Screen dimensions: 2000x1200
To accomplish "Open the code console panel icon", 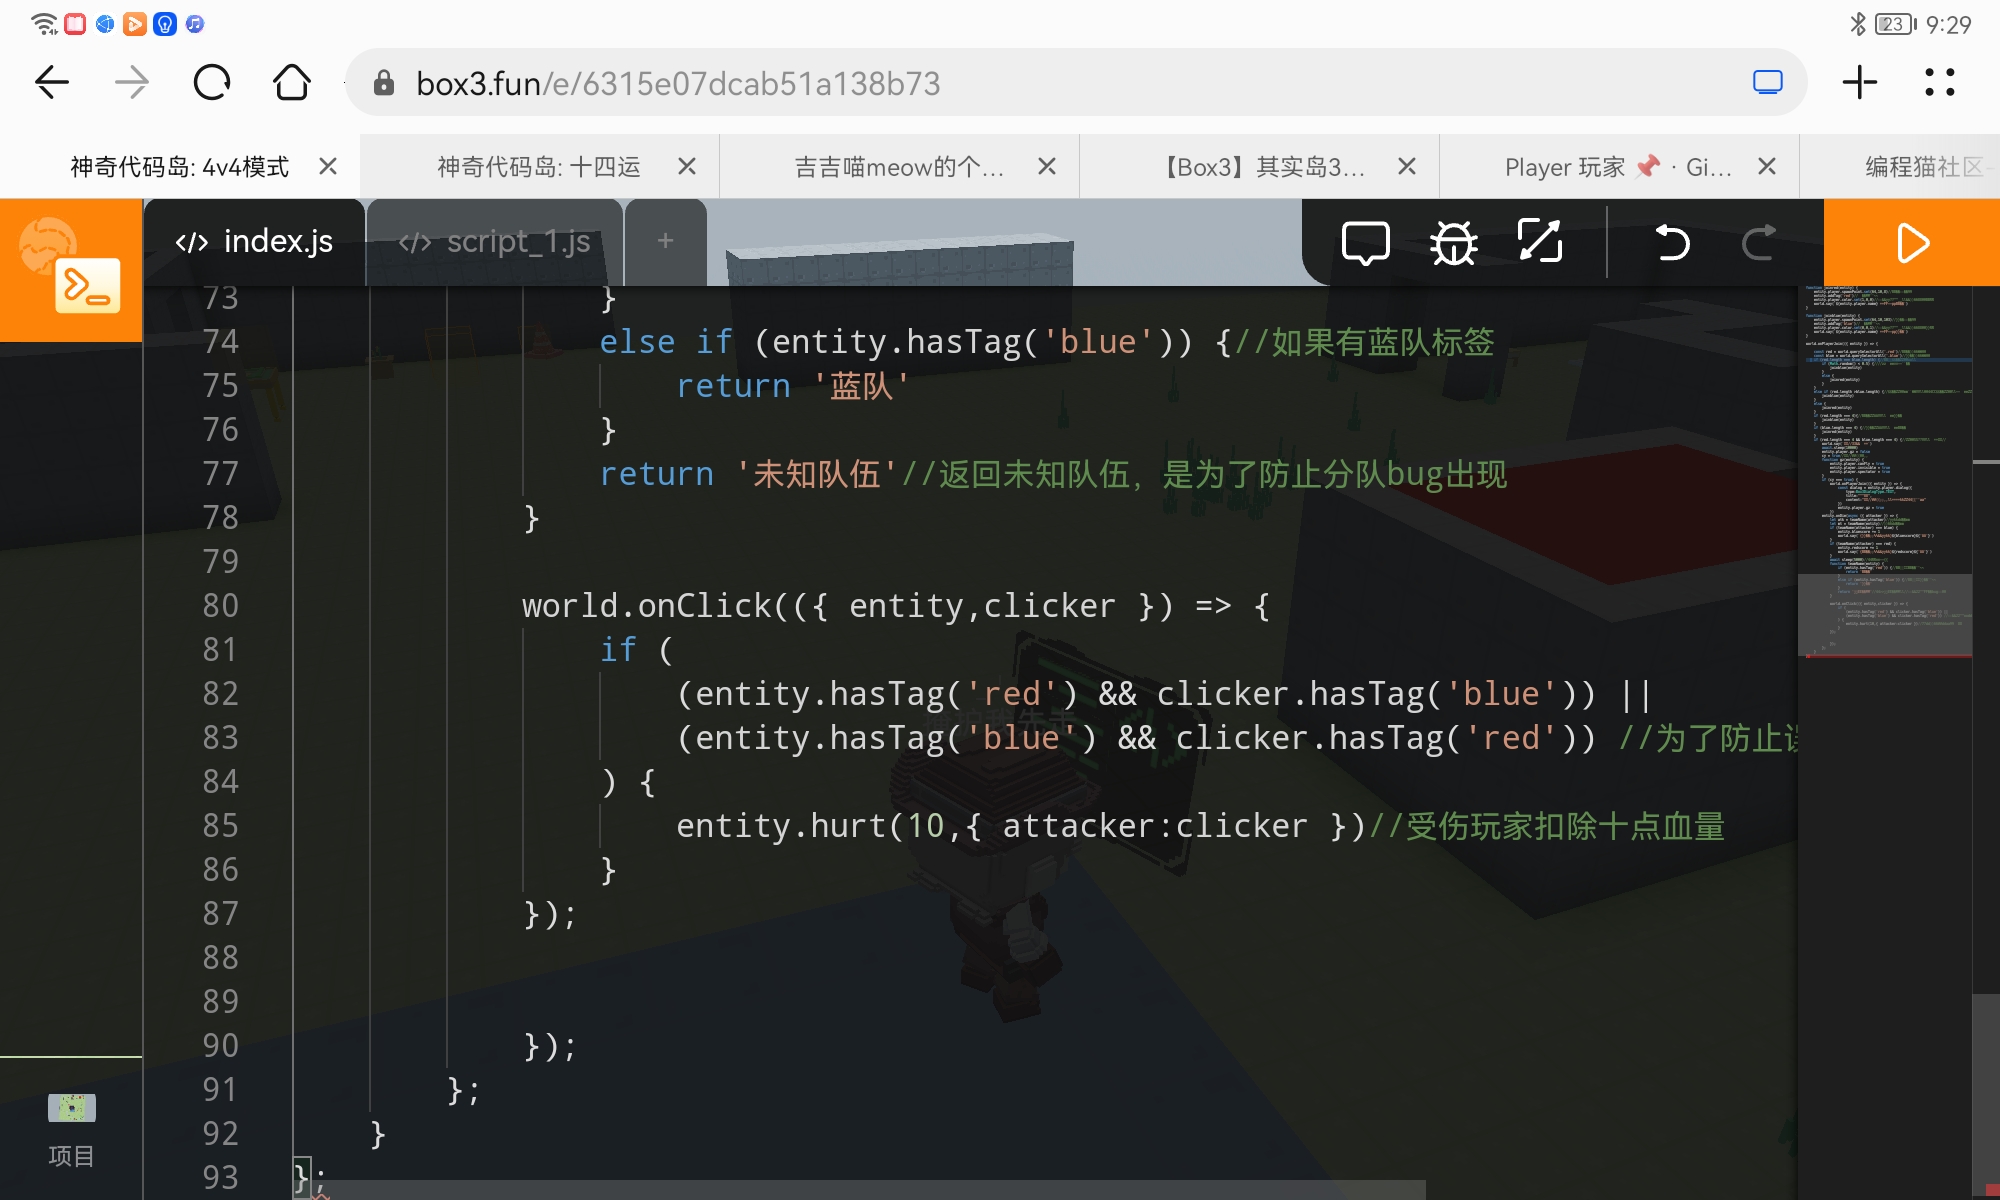I will click(x=71, y=270).
